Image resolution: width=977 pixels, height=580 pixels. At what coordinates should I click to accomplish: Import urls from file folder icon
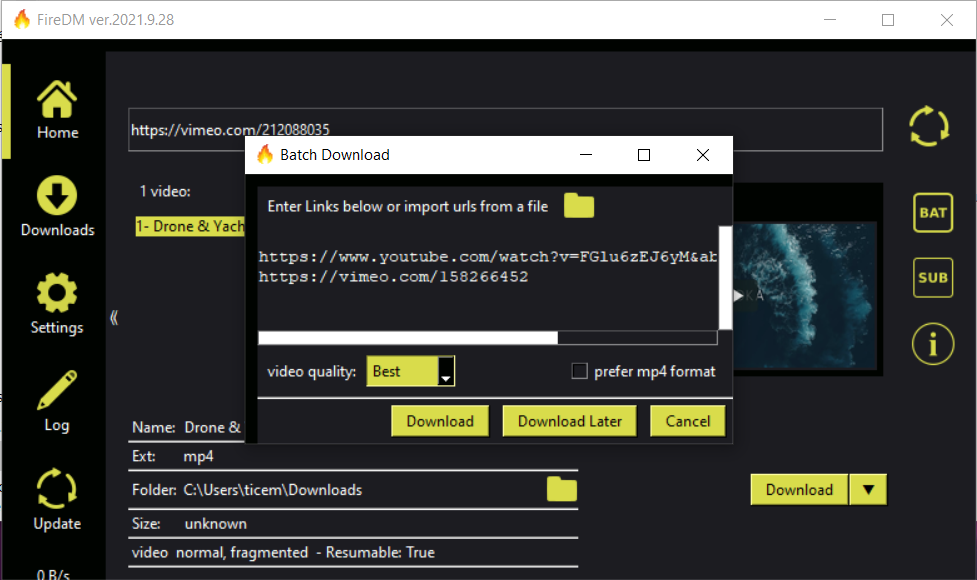(x=579, y=206)
